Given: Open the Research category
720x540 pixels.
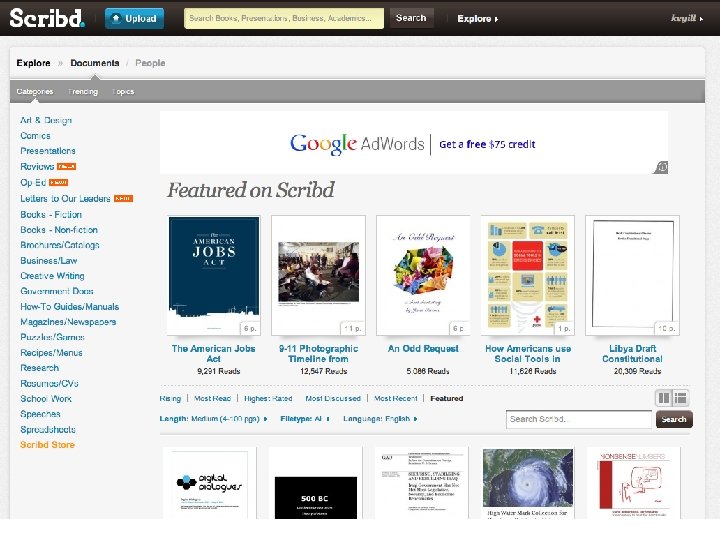Looking at the screenshot, I should [39, 368].
